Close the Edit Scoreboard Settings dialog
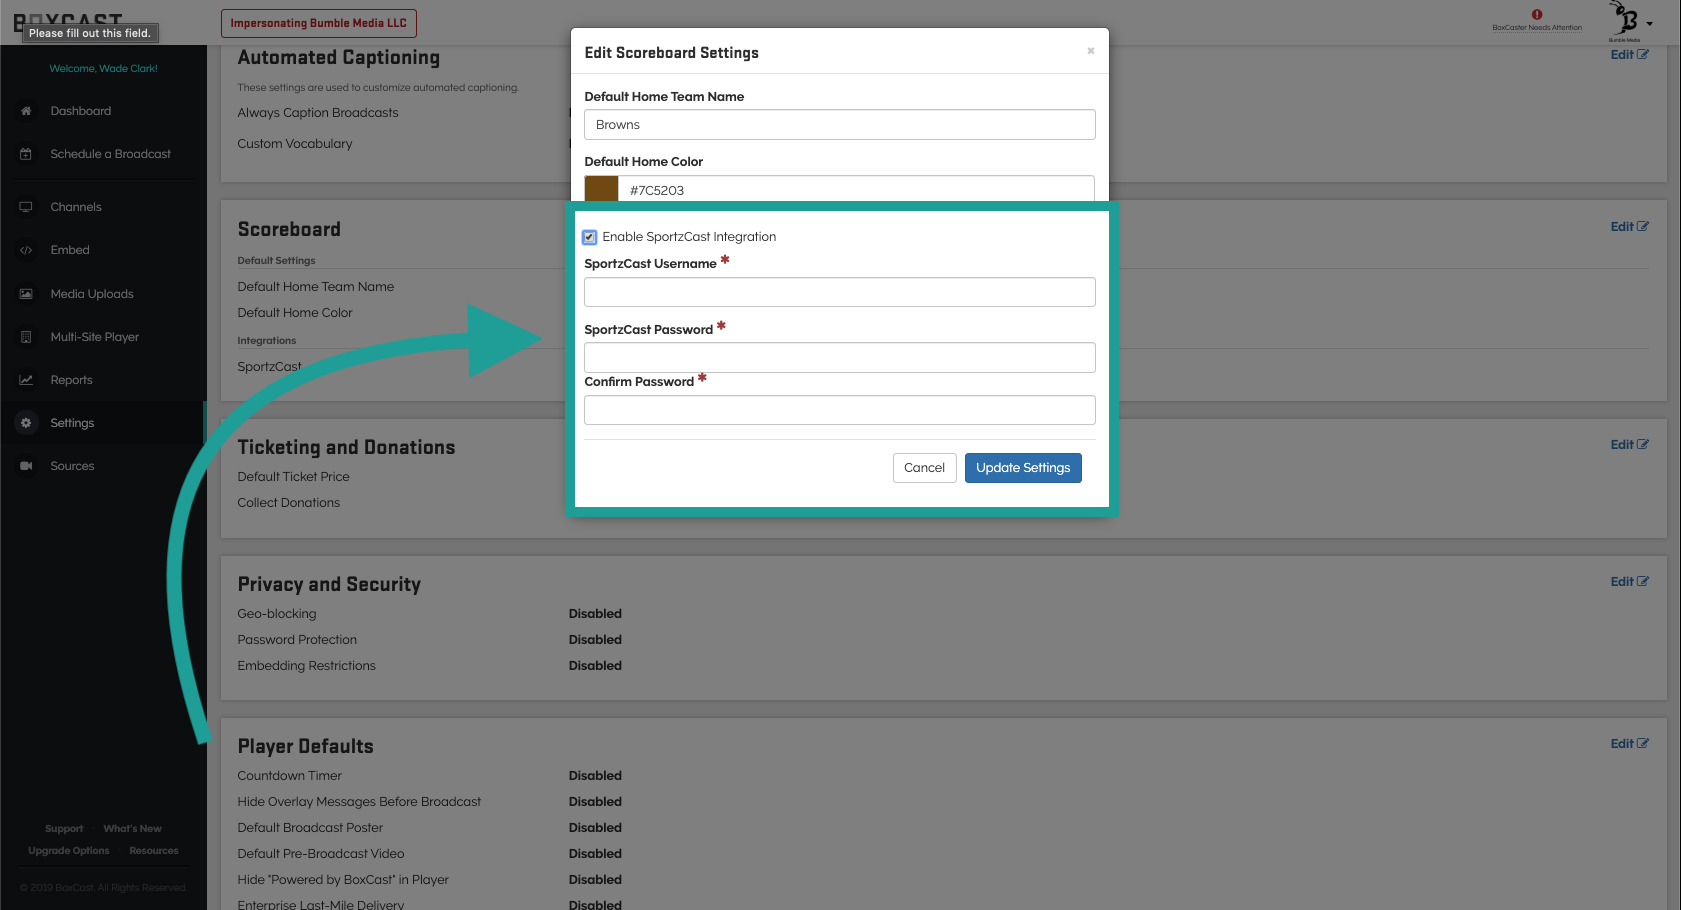1681x910 pixels. (1090, 51)
